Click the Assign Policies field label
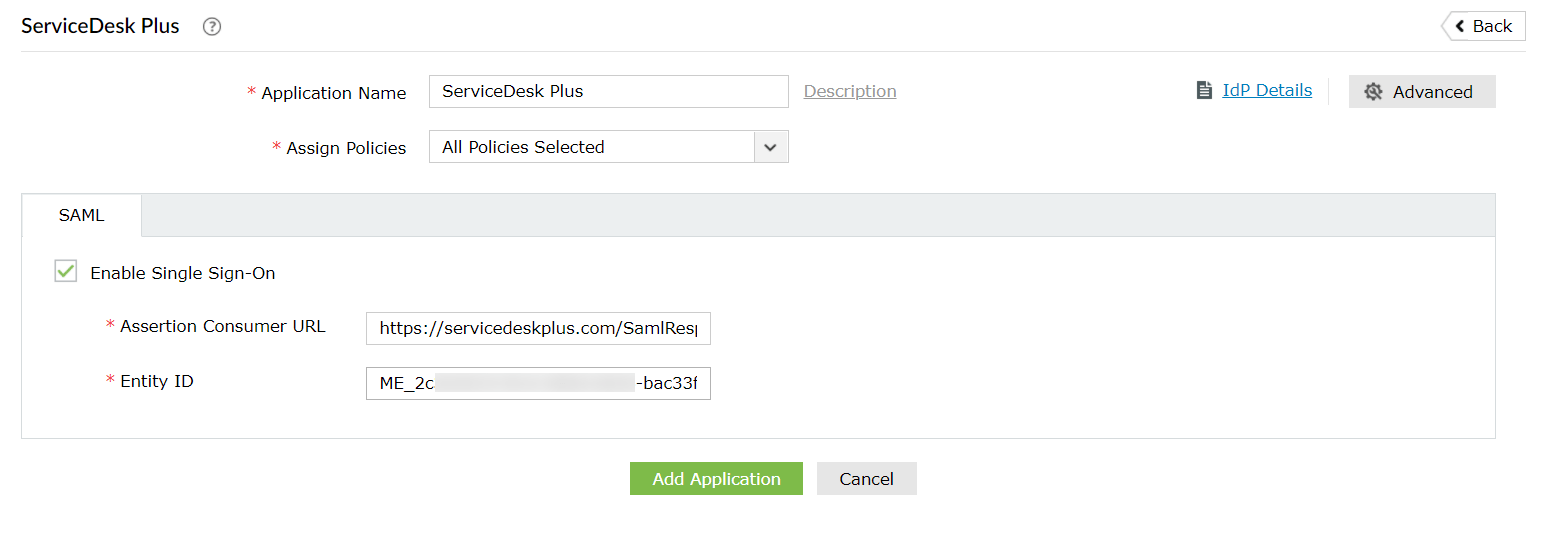This screenshot has width=1548, height=546. 346,148
